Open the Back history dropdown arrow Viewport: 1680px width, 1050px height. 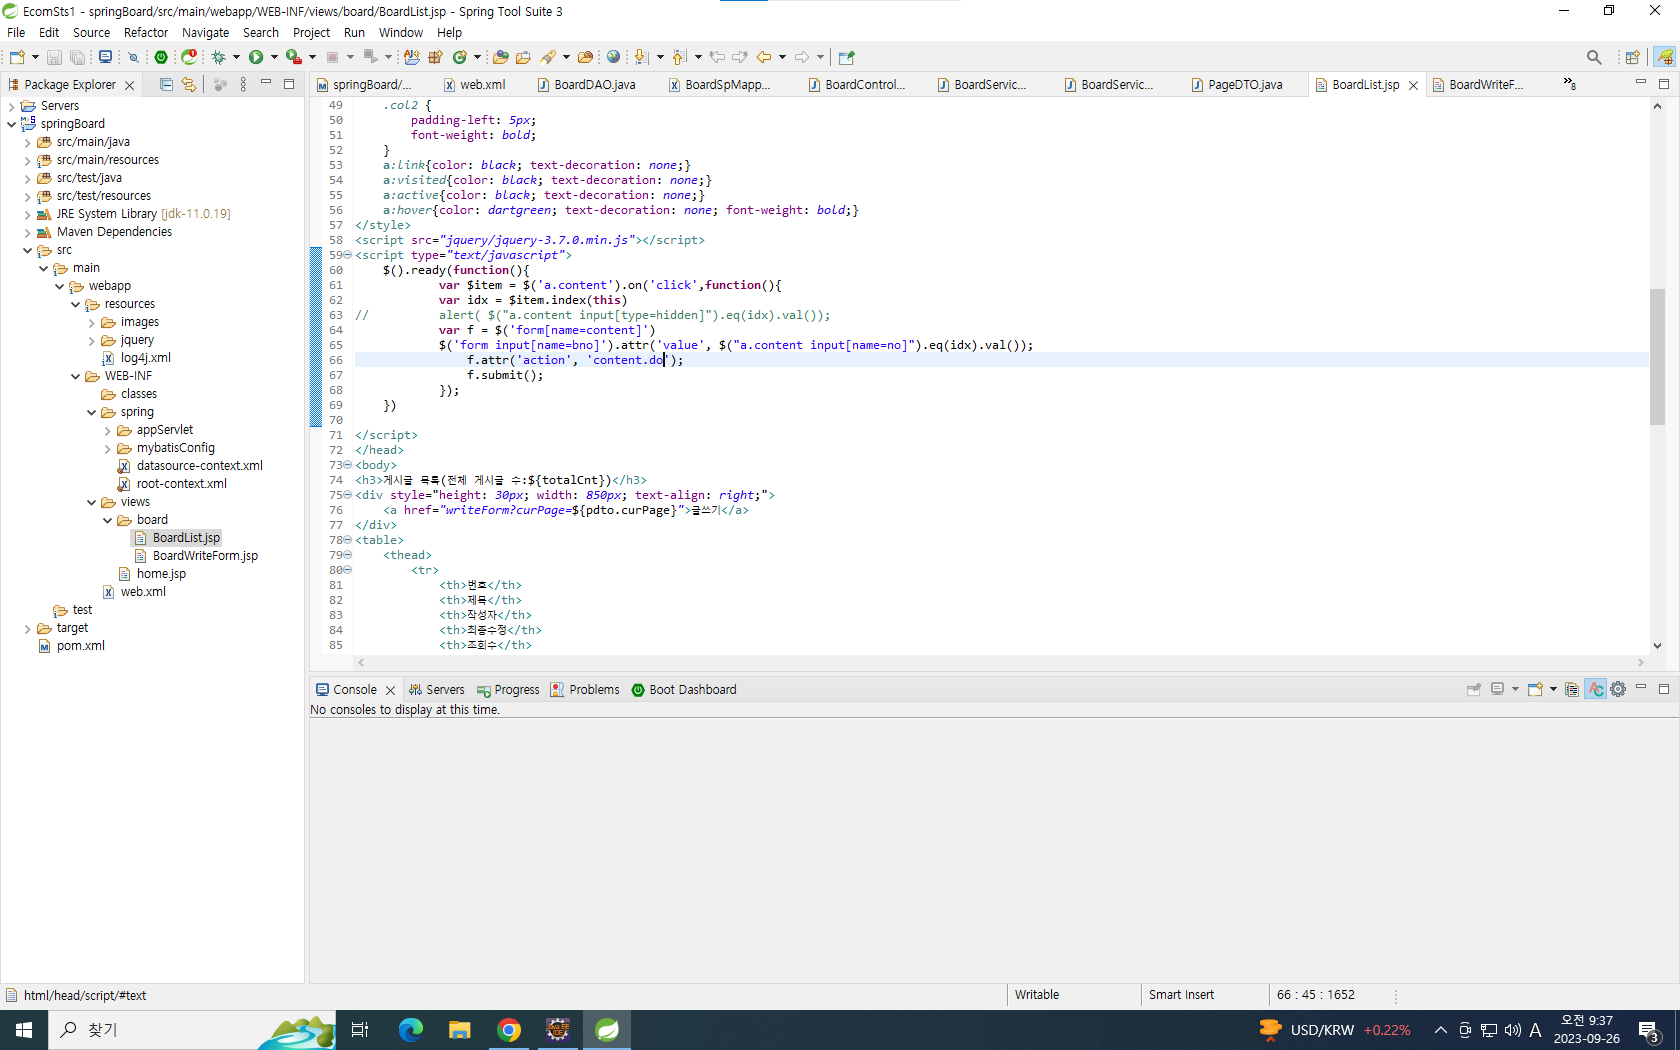coord(782,57)
